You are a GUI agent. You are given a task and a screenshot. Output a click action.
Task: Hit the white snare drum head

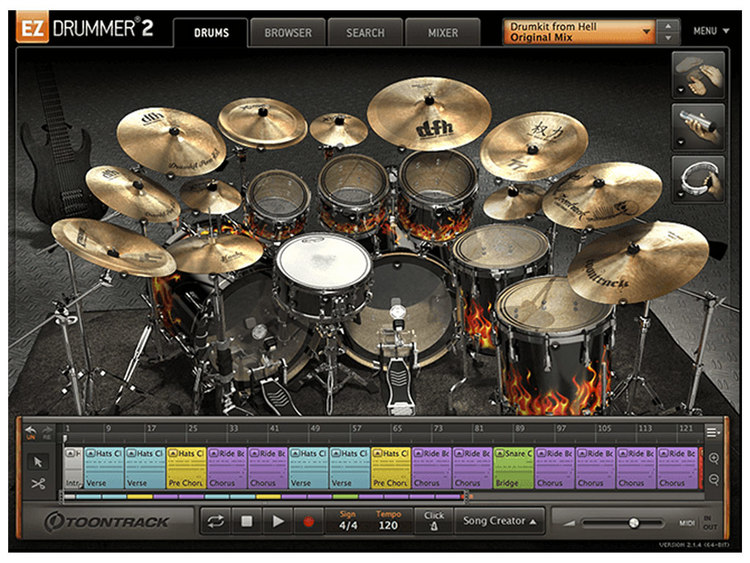click(x=324, y=260)
